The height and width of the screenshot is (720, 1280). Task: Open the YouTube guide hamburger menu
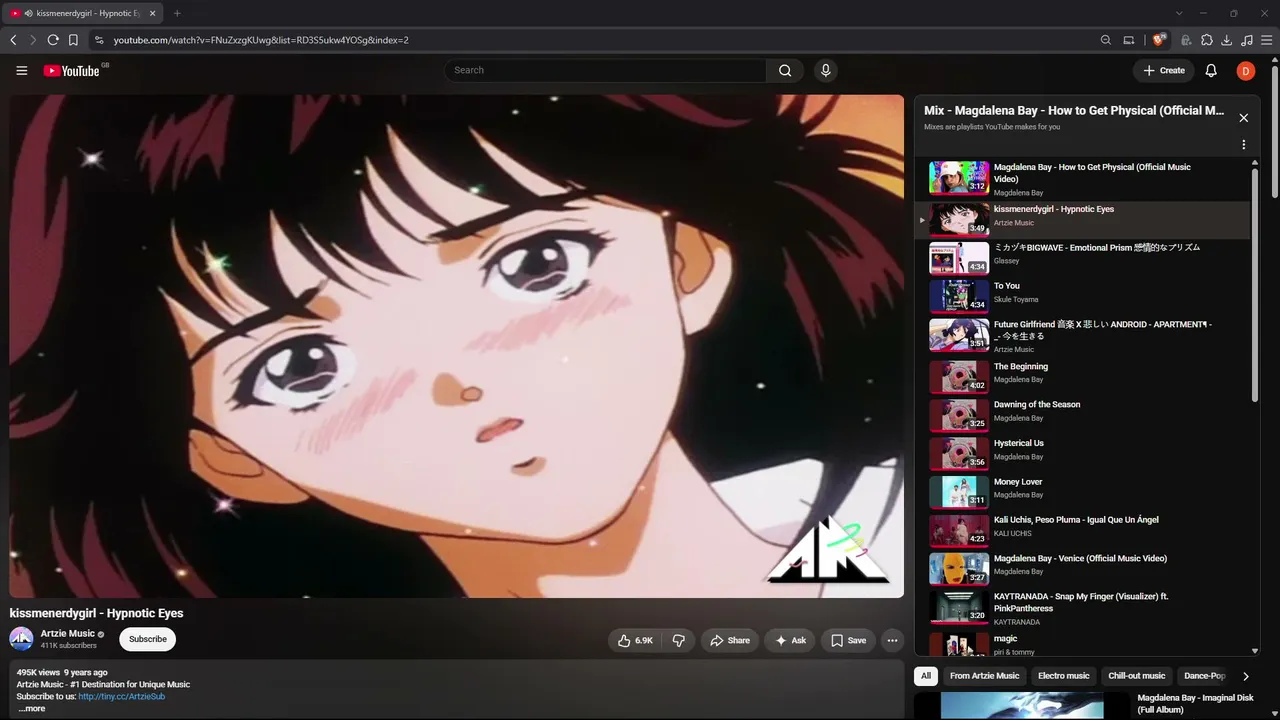pyautogui.click(x=22, y=70)
